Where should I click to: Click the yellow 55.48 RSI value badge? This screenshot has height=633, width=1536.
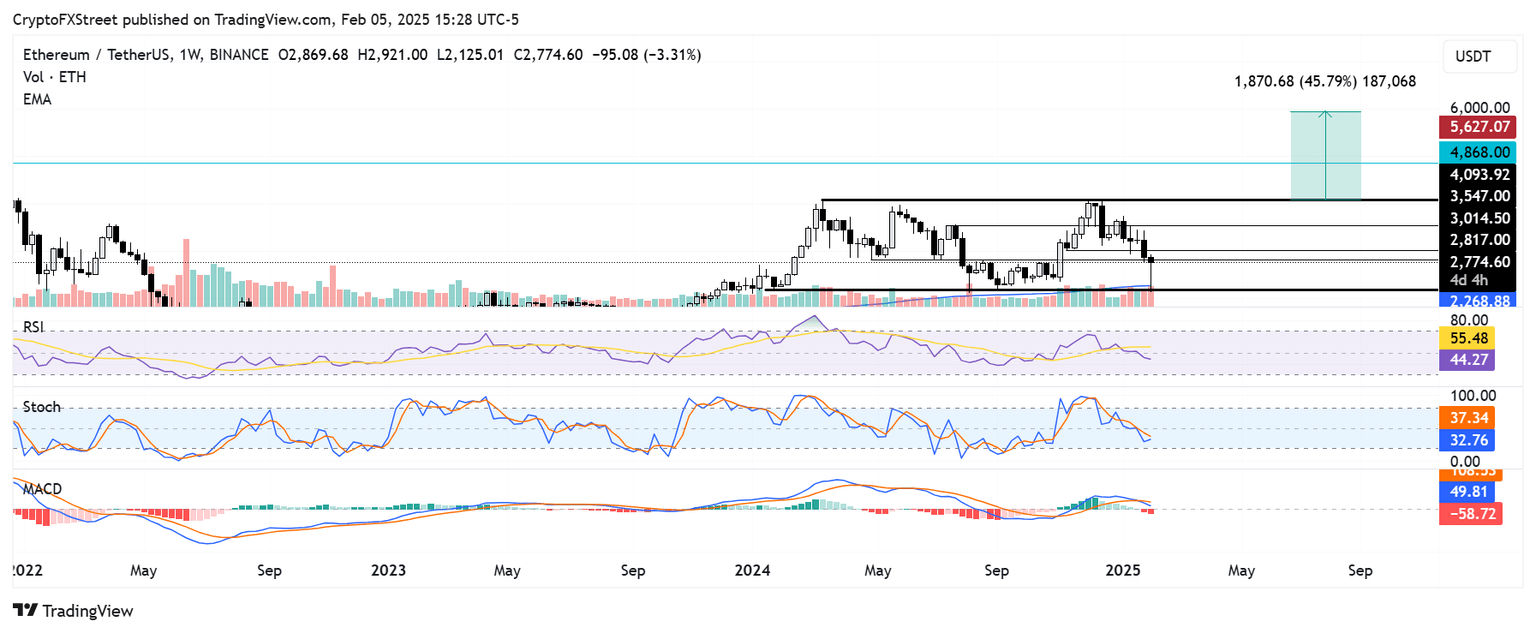pyautogui.click(x=1467, y=338)
